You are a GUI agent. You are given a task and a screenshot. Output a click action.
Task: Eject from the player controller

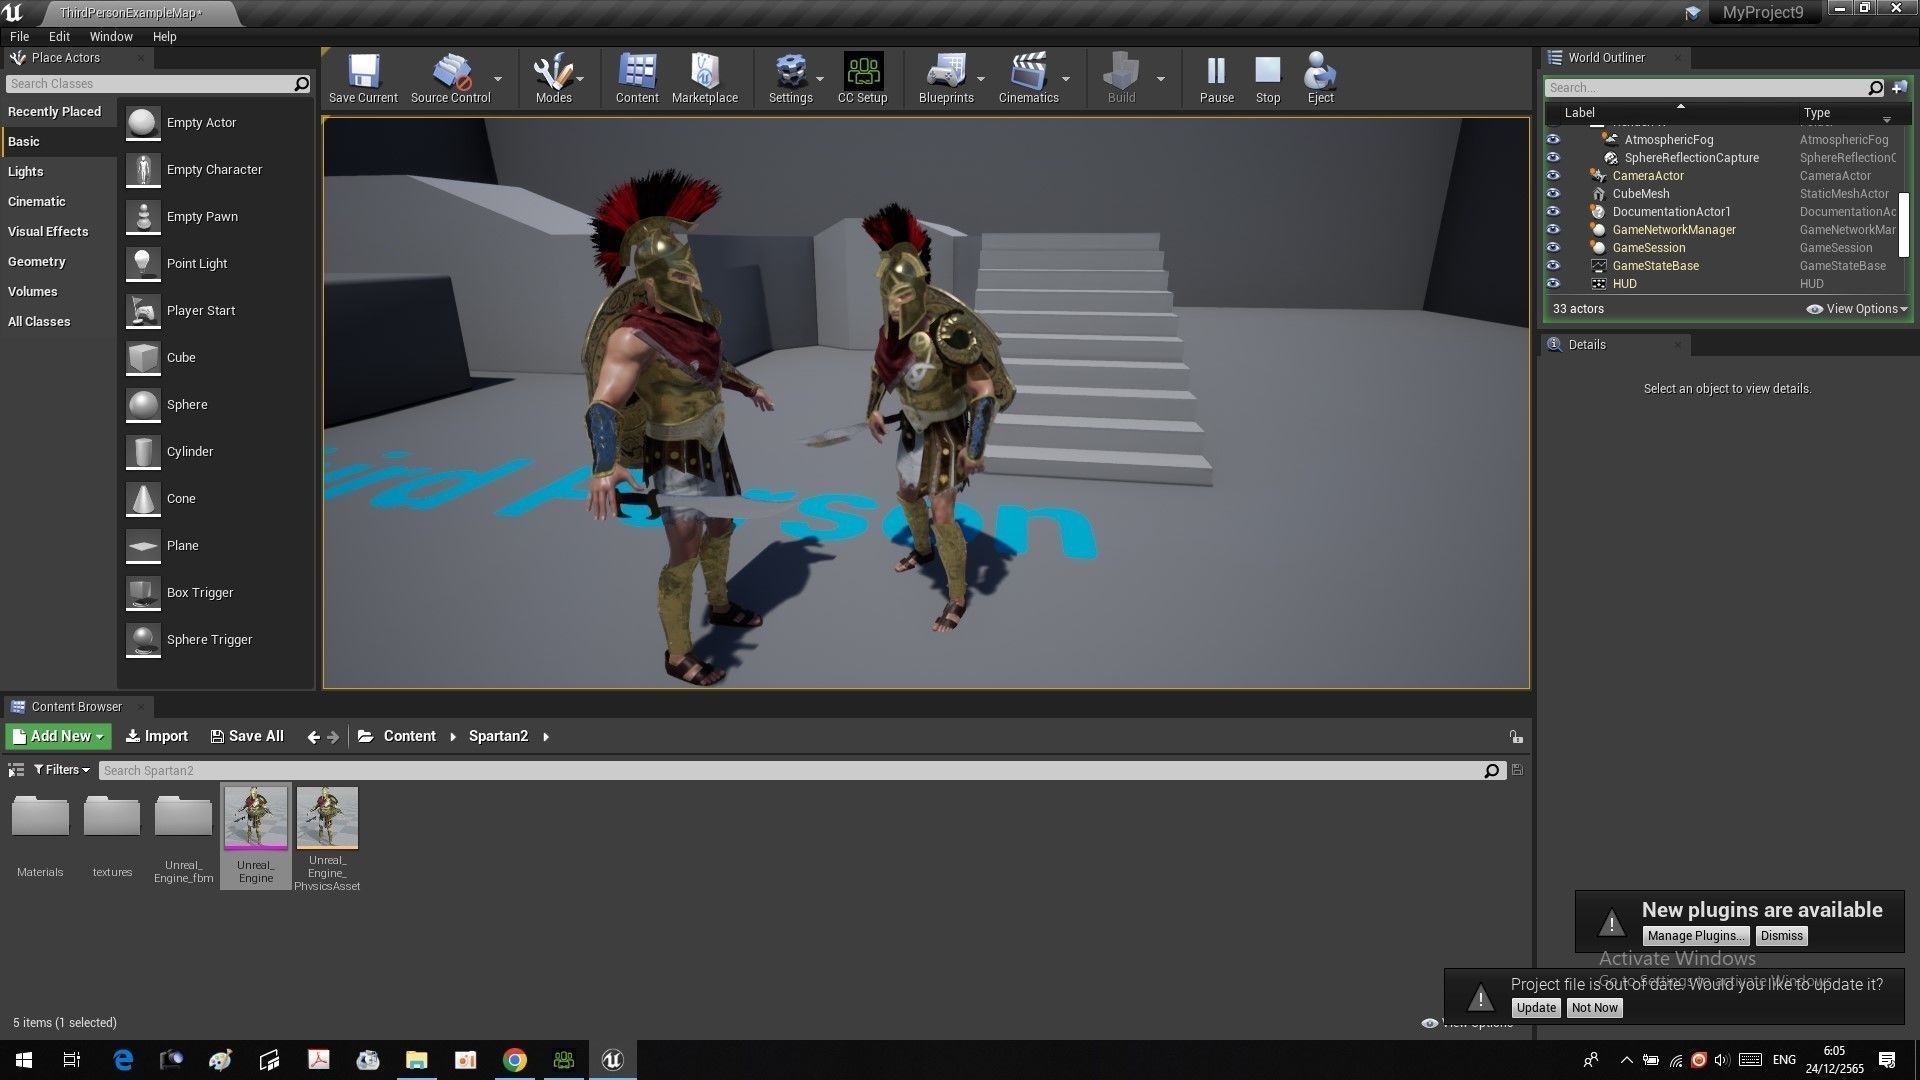(x=1320, y=78)
